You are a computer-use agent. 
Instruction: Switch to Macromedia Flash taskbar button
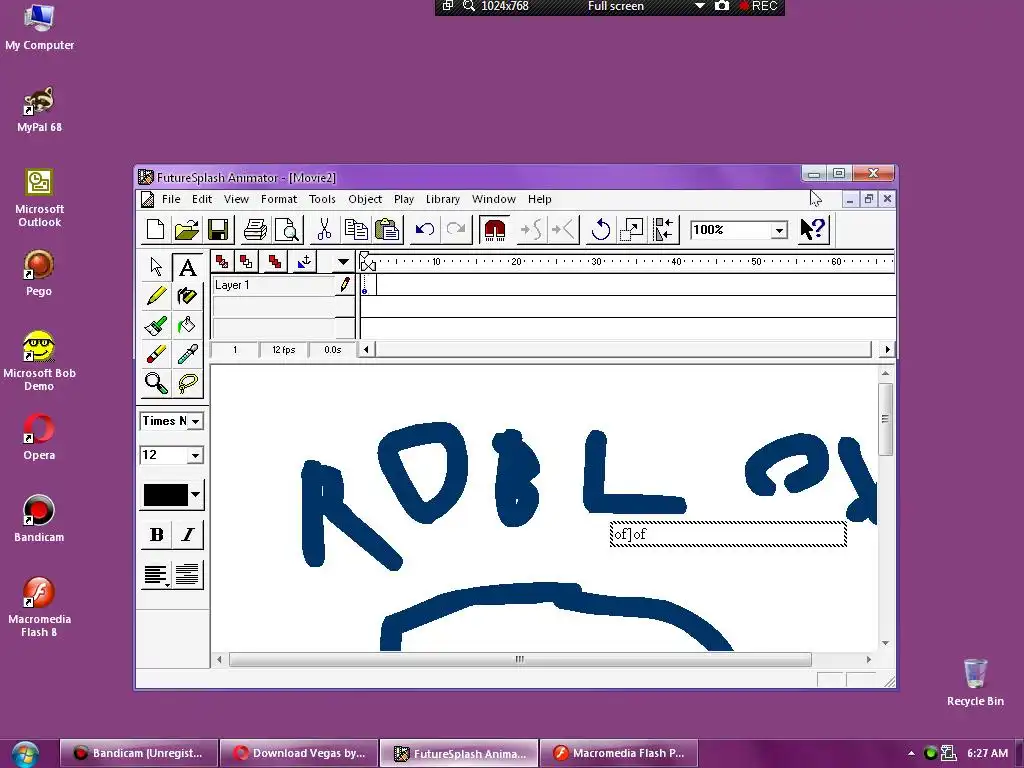click(x=619, y=753)
